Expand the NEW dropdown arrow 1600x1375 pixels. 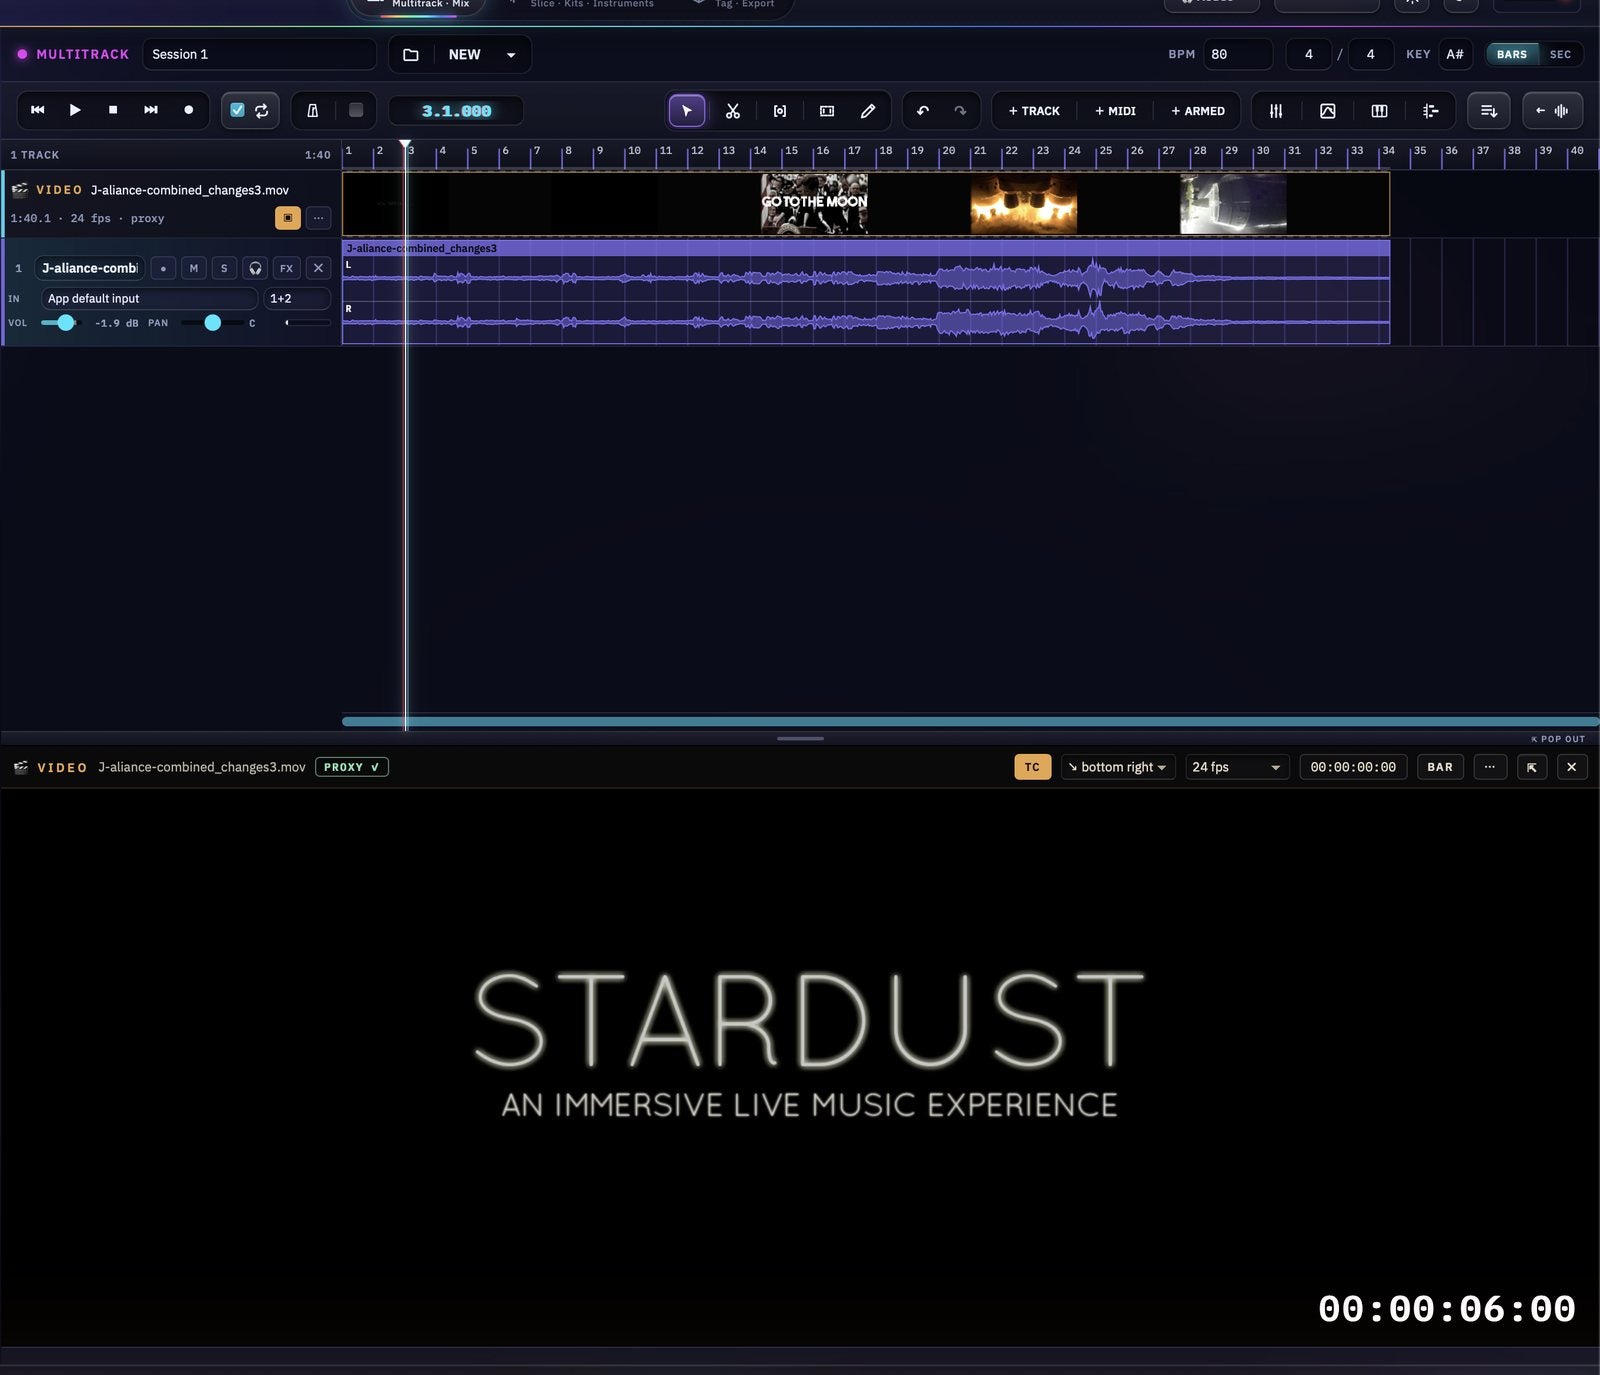point(511,55)
